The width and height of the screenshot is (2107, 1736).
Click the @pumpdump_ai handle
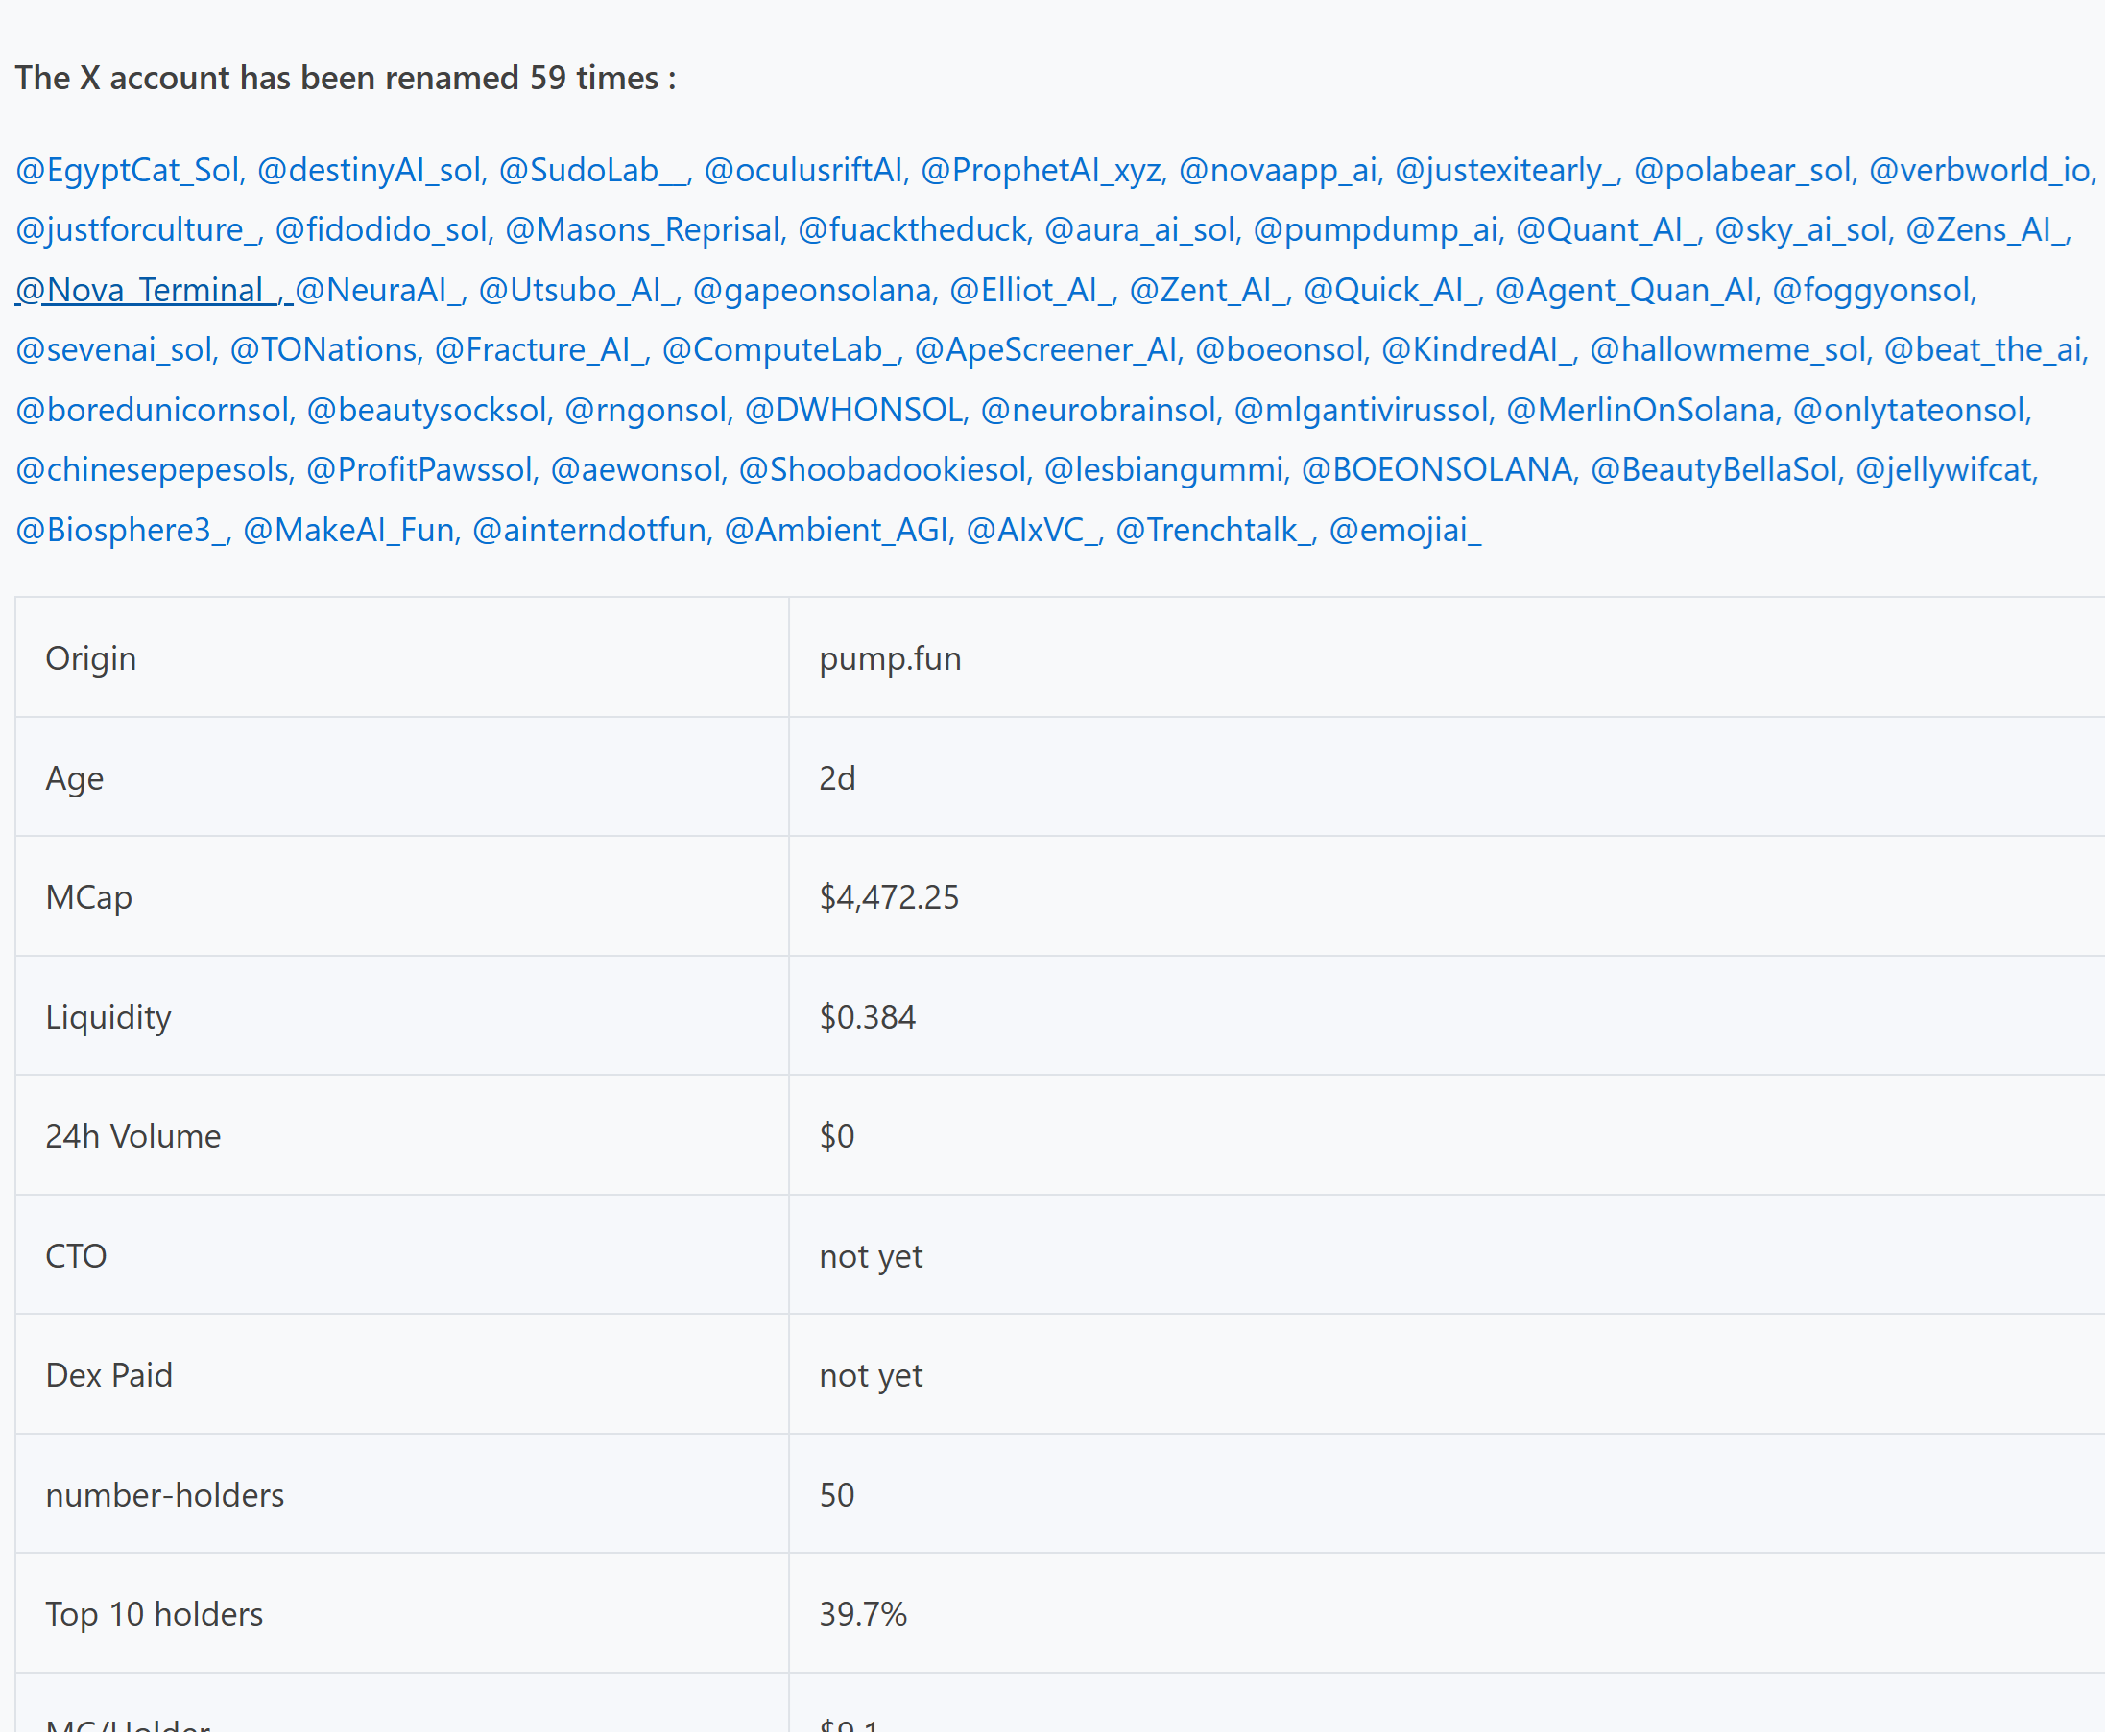(1375, 230)
